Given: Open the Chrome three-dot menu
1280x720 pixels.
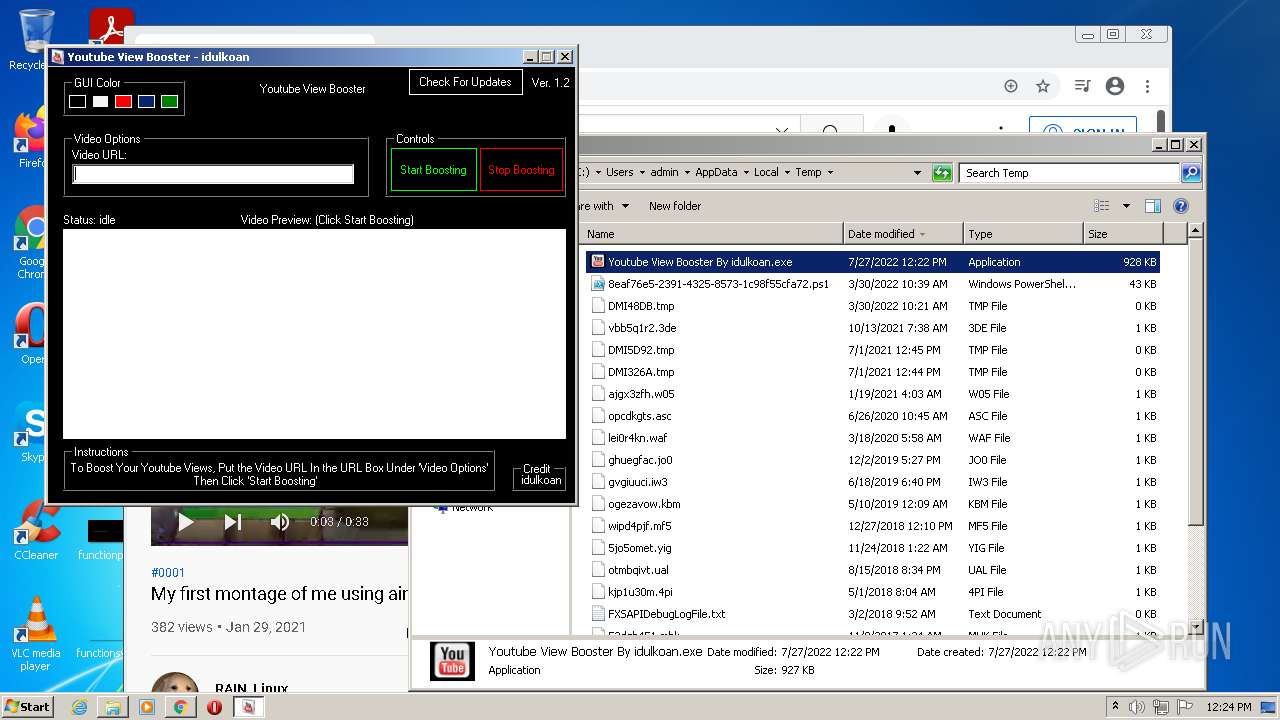Looking at the screenshot, I should coord(1148,86).
